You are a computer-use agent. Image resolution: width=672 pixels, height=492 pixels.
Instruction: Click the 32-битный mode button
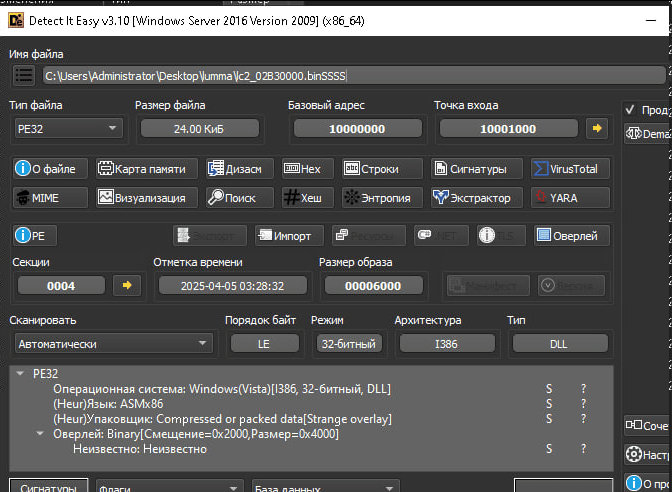(349, 343)
